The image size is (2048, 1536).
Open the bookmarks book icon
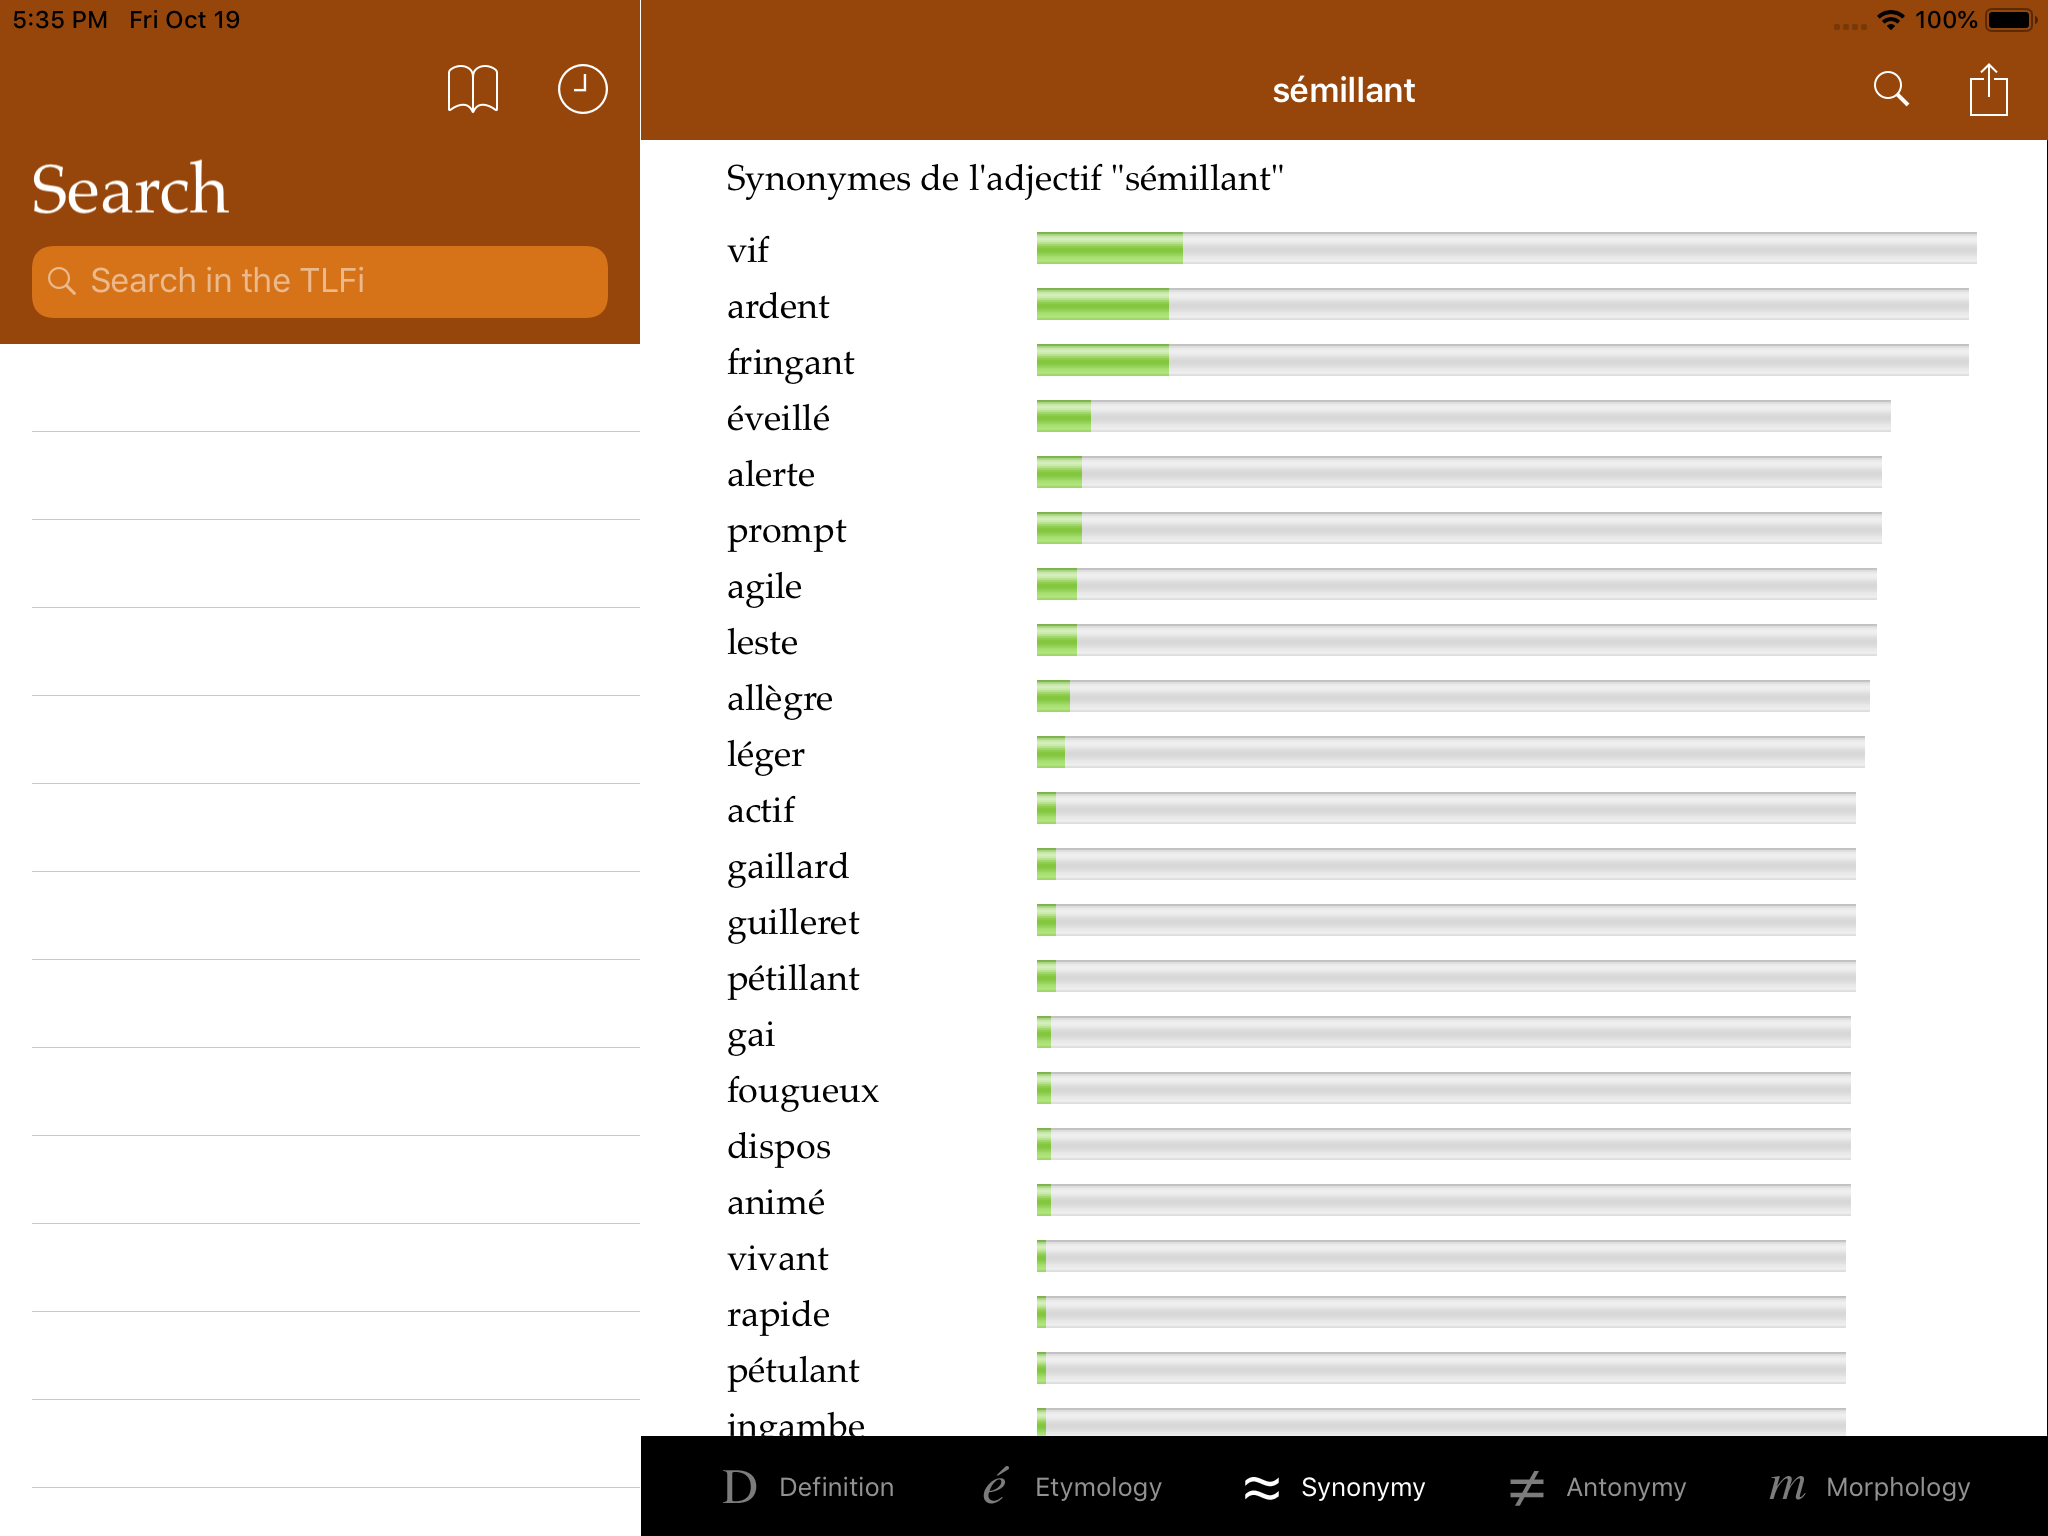tap(472, 90)
